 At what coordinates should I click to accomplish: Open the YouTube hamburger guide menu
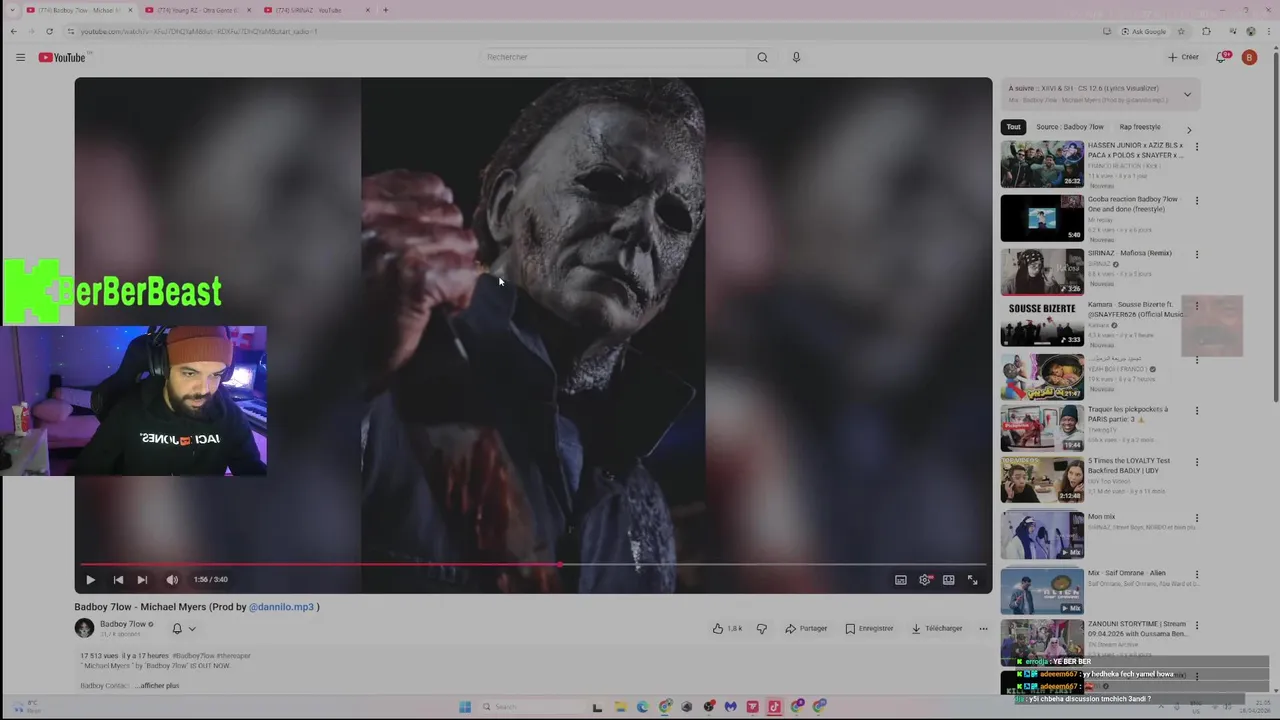(20, 57)
